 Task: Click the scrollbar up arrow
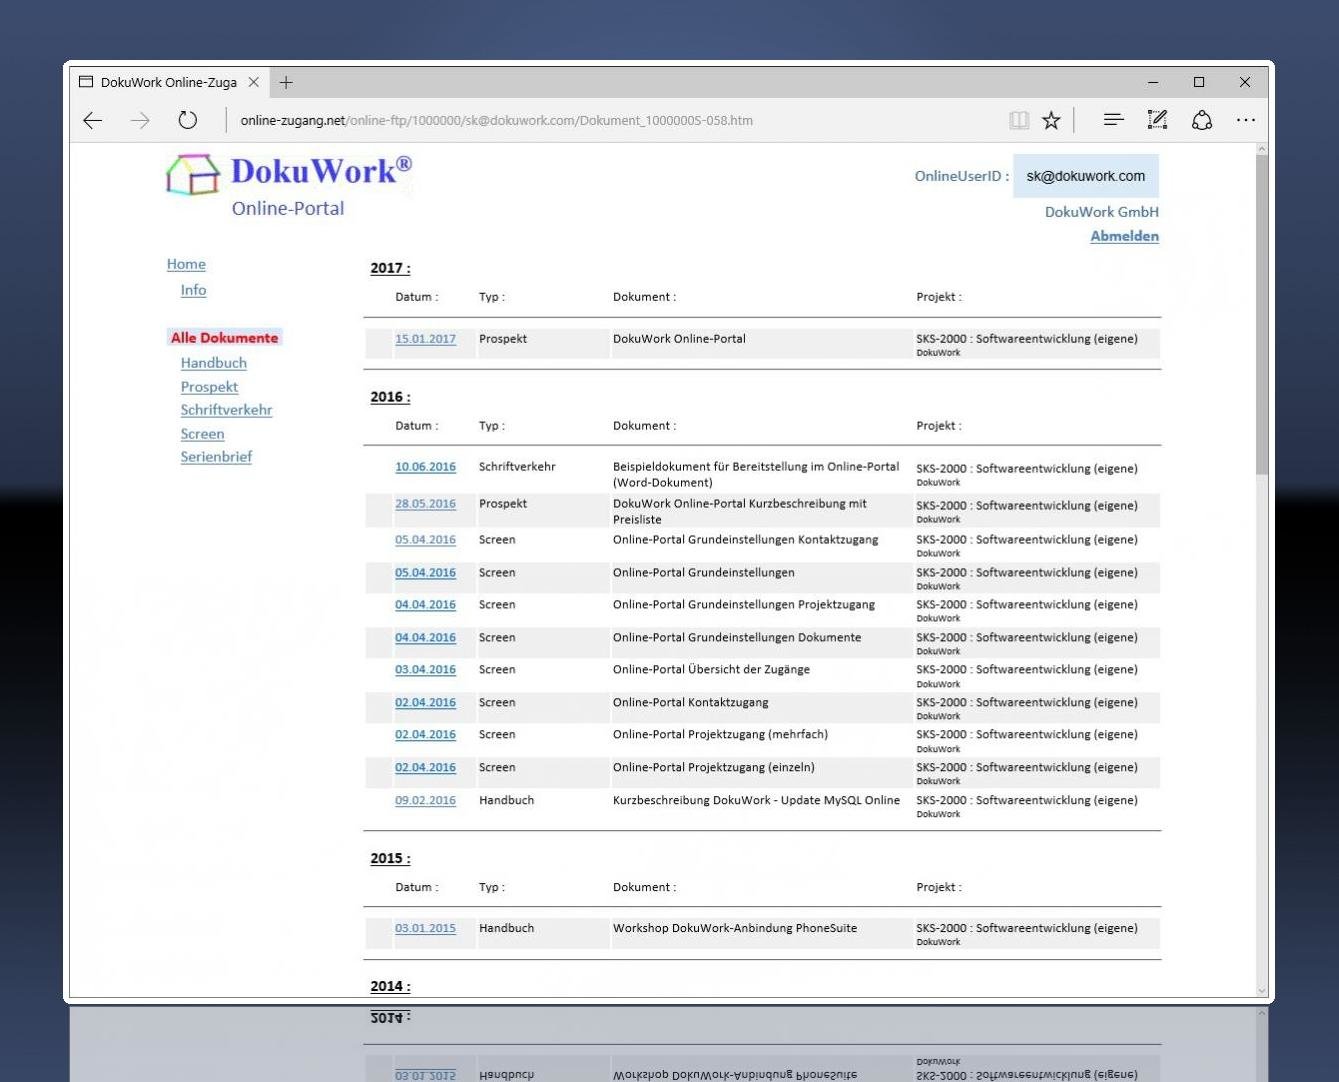[x=1262, y=149]
